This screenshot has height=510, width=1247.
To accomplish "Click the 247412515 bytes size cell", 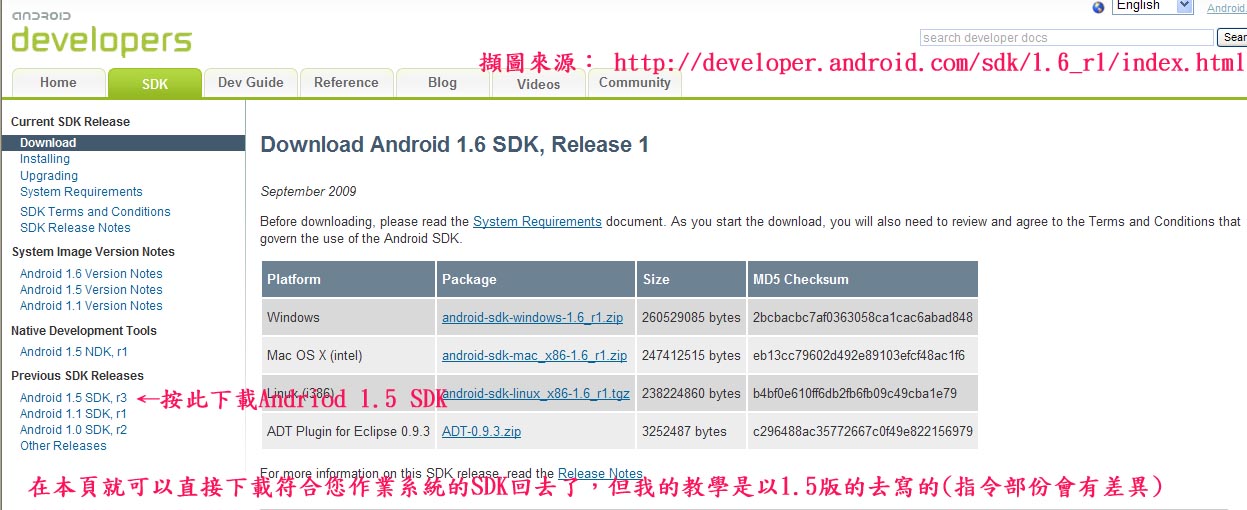I will tap(692, 355).
